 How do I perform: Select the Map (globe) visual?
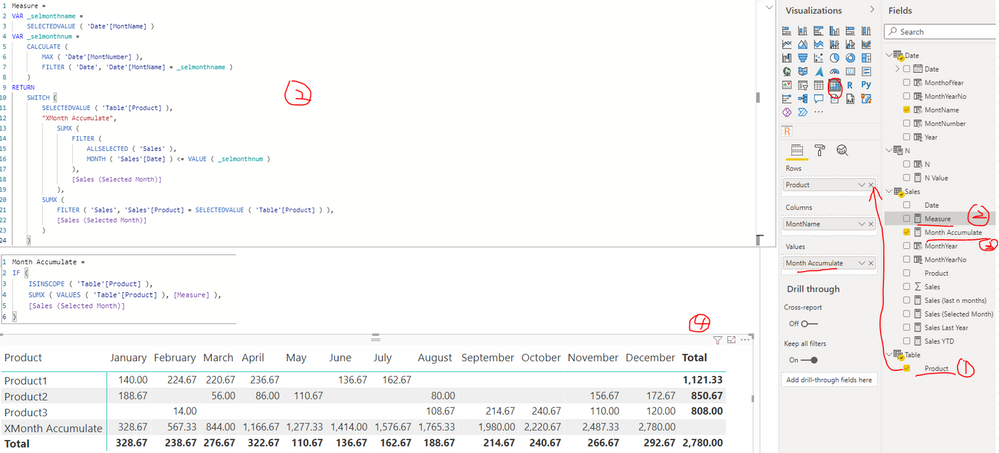point(787,71)
